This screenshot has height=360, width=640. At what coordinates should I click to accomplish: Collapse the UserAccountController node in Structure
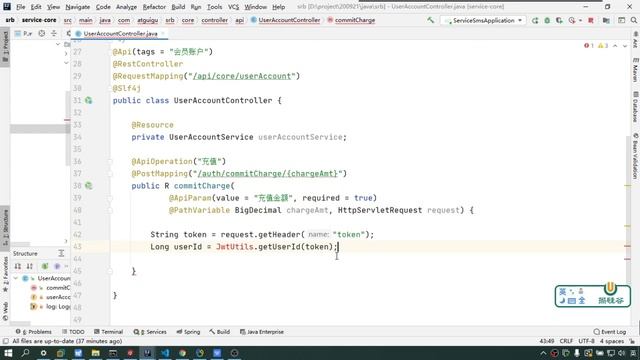[16, 278]
